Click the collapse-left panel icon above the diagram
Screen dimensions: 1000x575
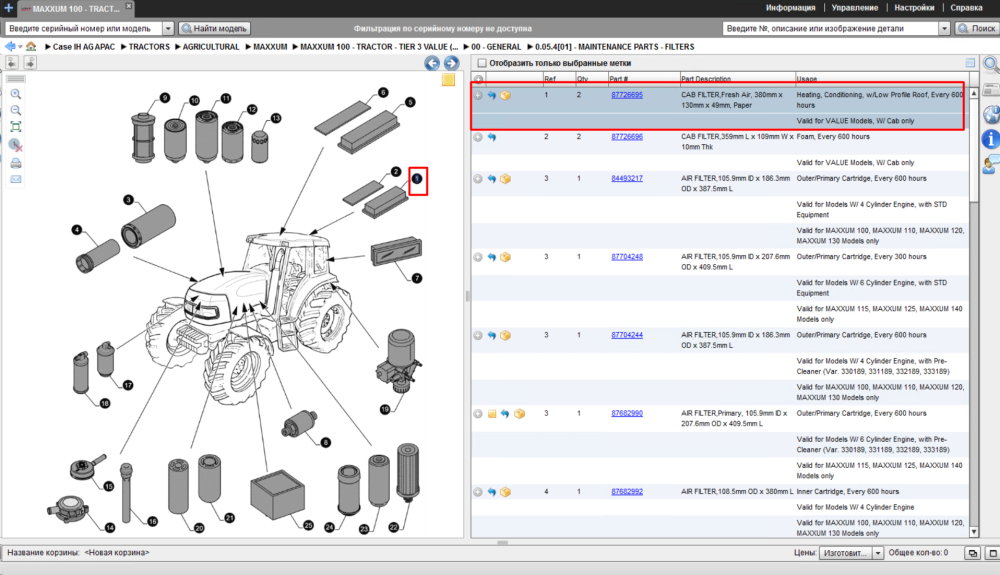click(x=11, y=62)
